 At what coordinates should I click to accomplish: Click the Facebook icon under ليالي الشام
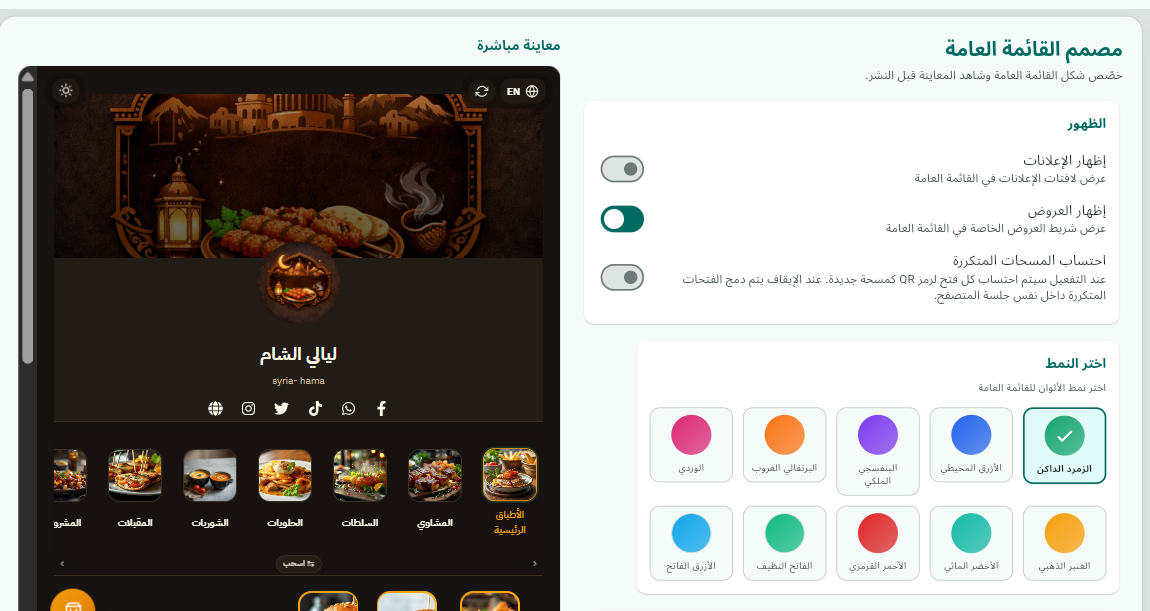pos(381,409)
